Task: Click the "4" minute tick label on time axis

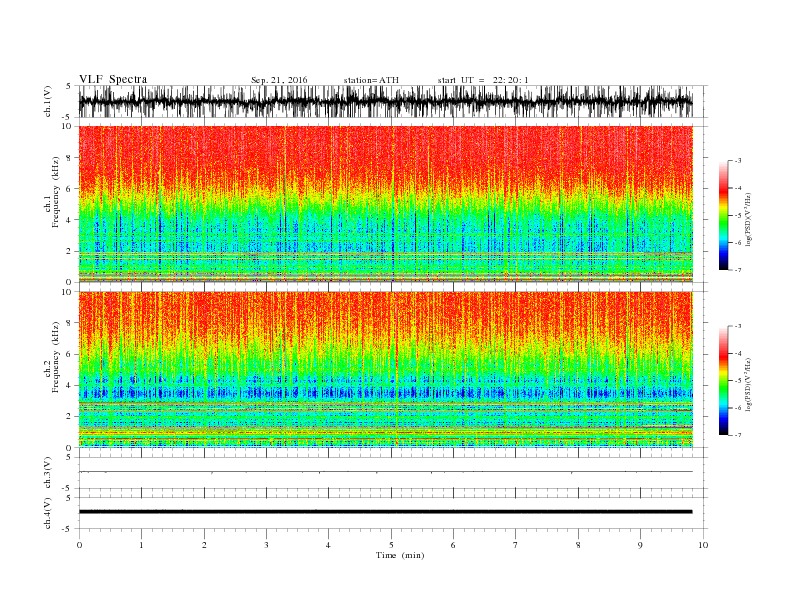Action: [x=328, y=545]
